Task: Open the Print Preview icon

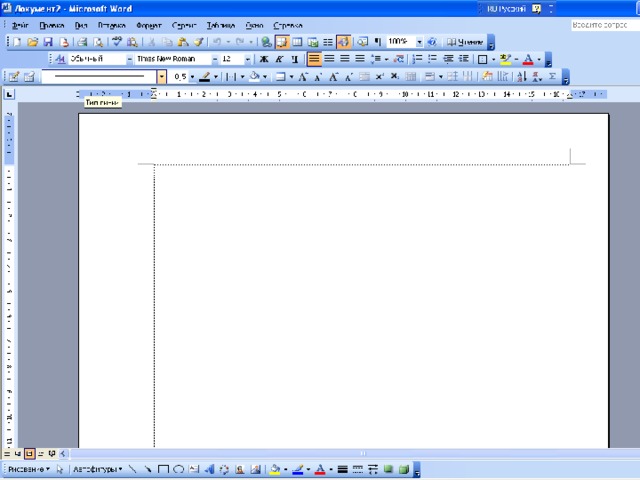Action: (x=98, y=42)
